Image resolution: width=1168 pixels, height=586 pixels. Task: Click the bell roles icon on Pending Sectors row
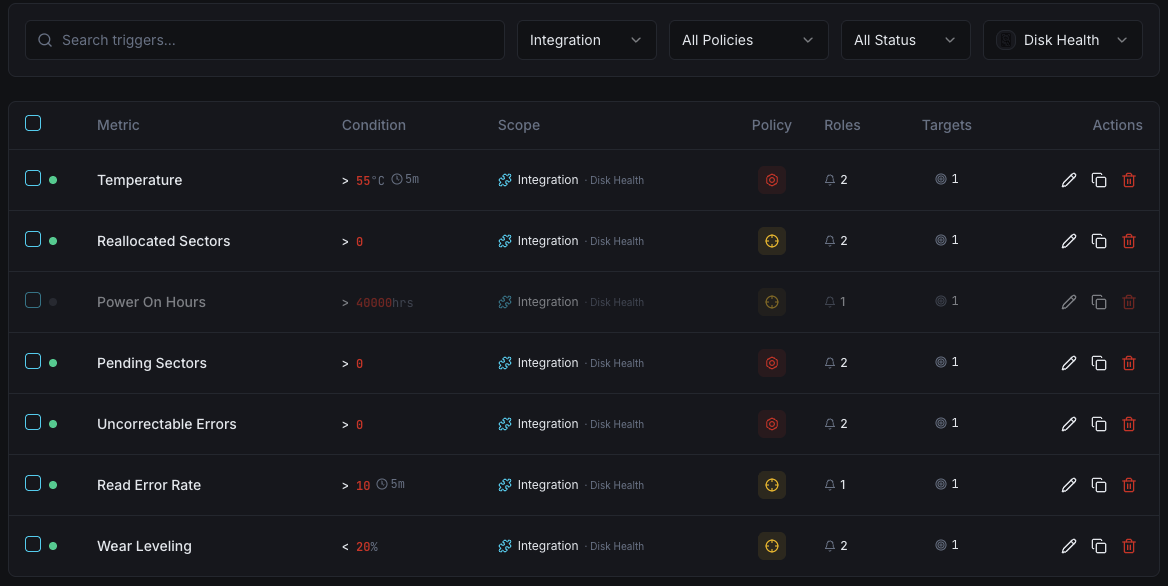tap(829, 363)
